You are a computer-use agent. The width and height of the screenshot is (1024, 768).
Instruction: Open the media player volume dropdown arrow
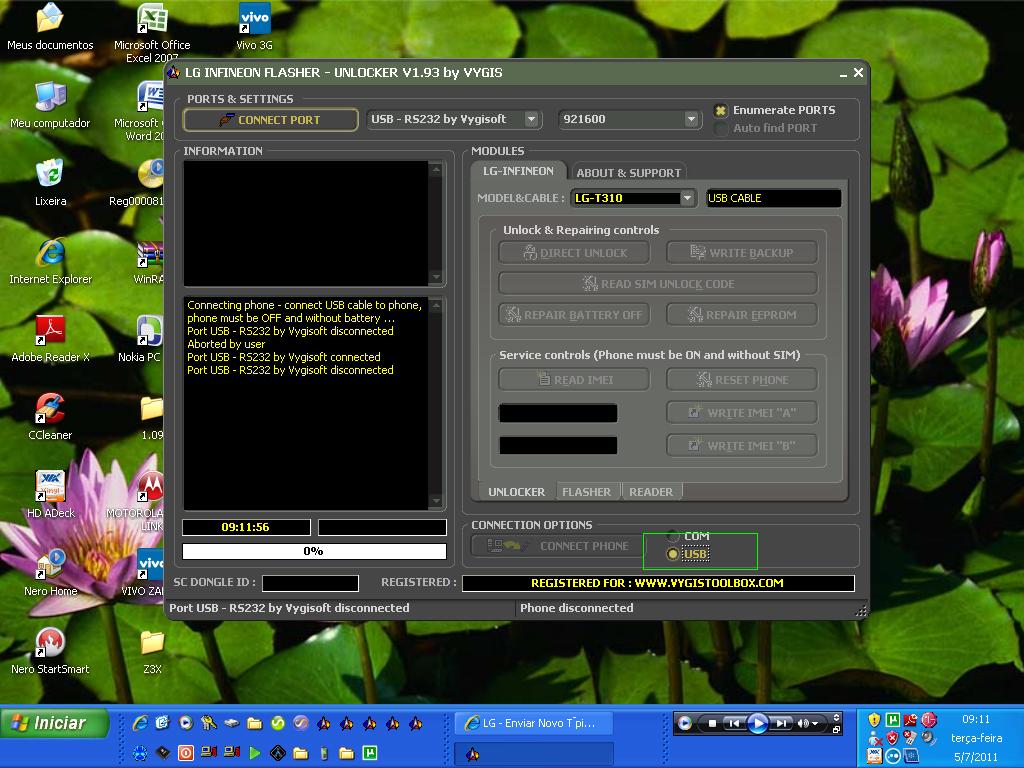[x=815, y=724]
